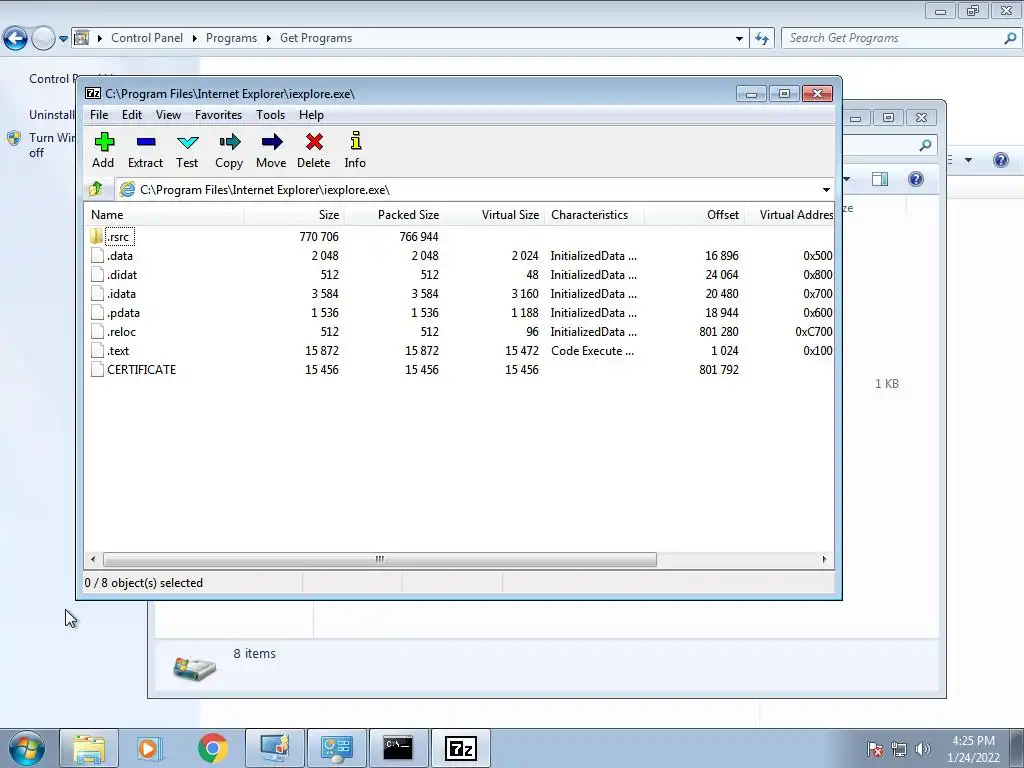This screenshot has width=1024, height=768.
Task: Click the Add toolbar icon
Action: click(x=104, y=142)
